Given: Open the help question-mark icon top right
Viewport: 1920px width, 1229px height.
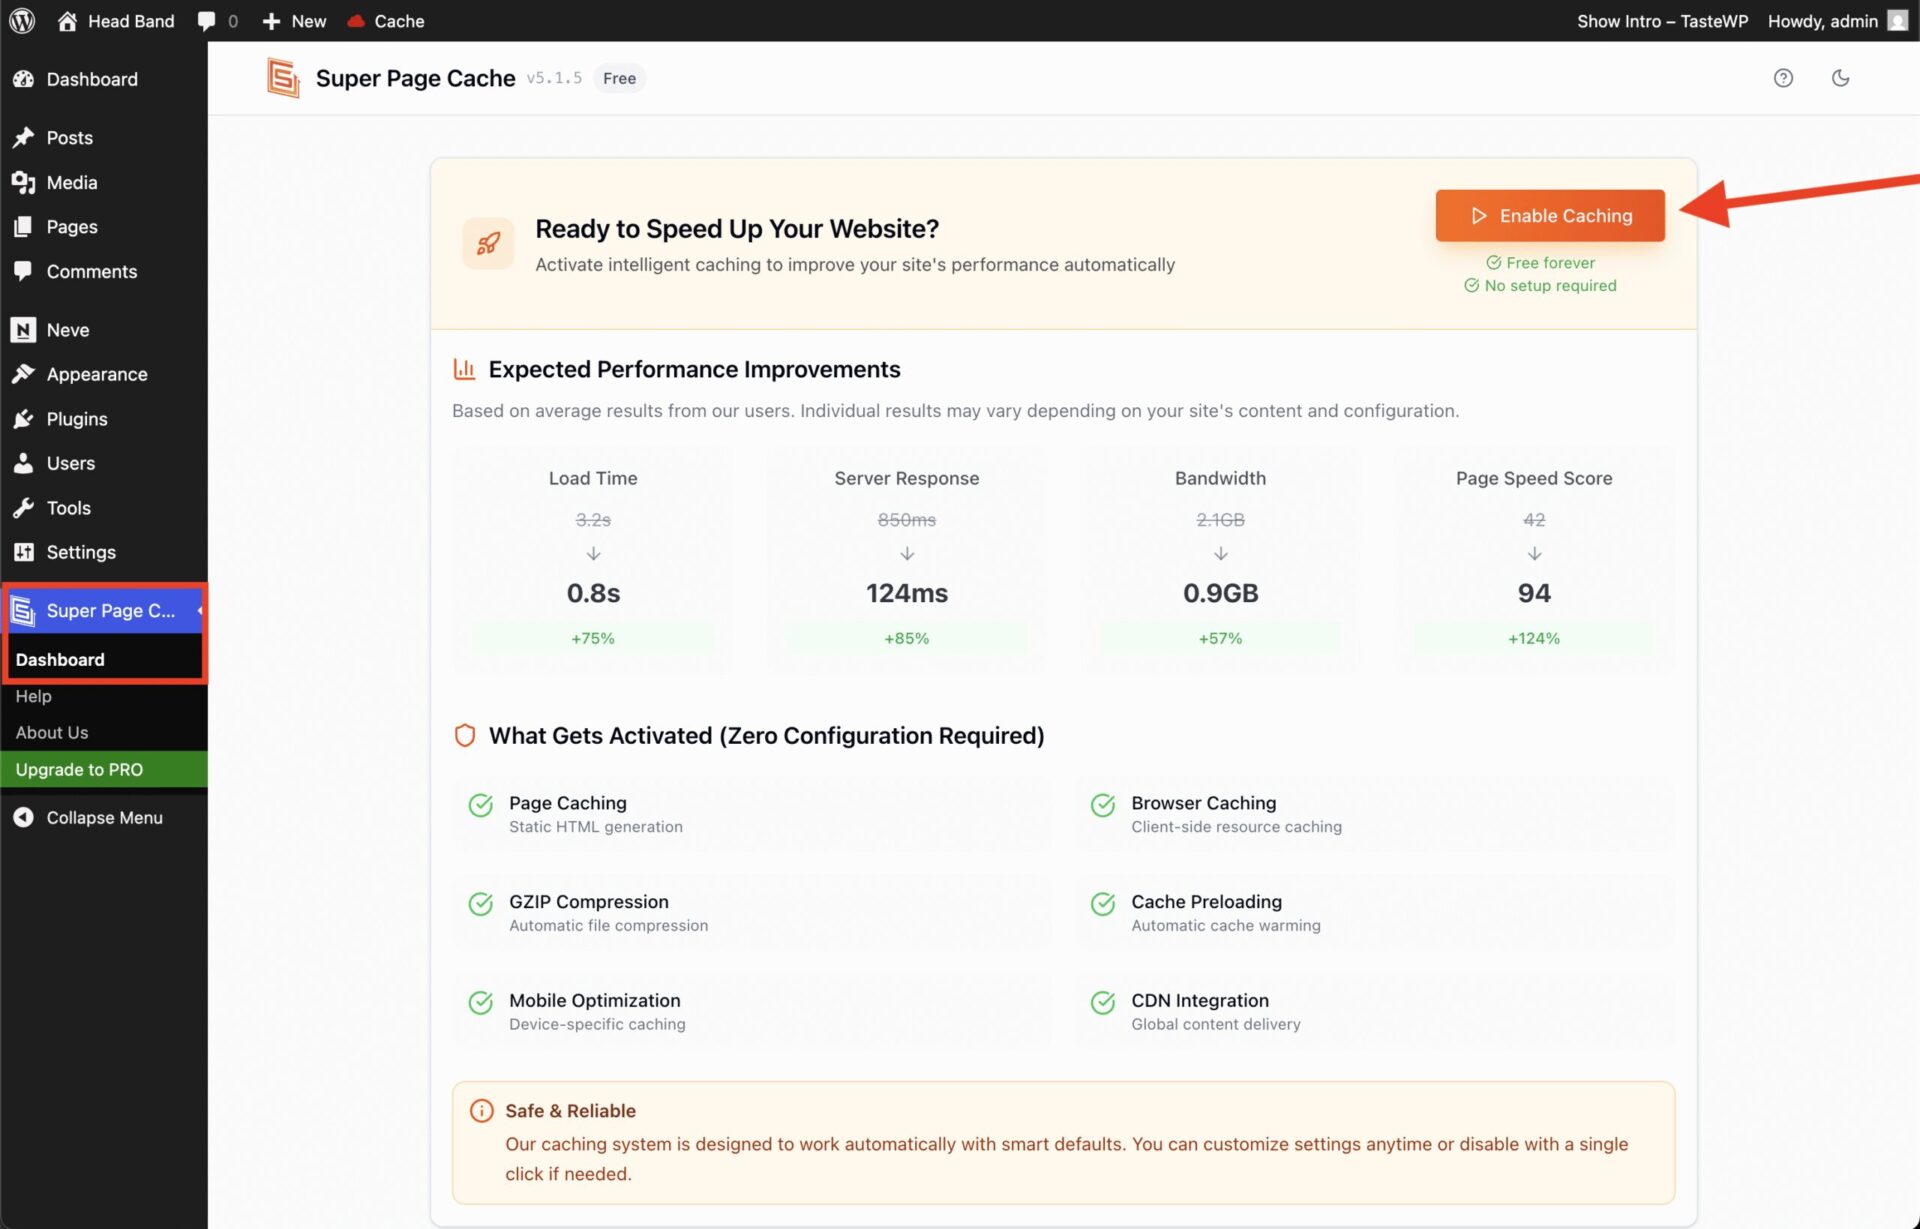Looking at the screenshot, I should click(x=1784, y=77).
